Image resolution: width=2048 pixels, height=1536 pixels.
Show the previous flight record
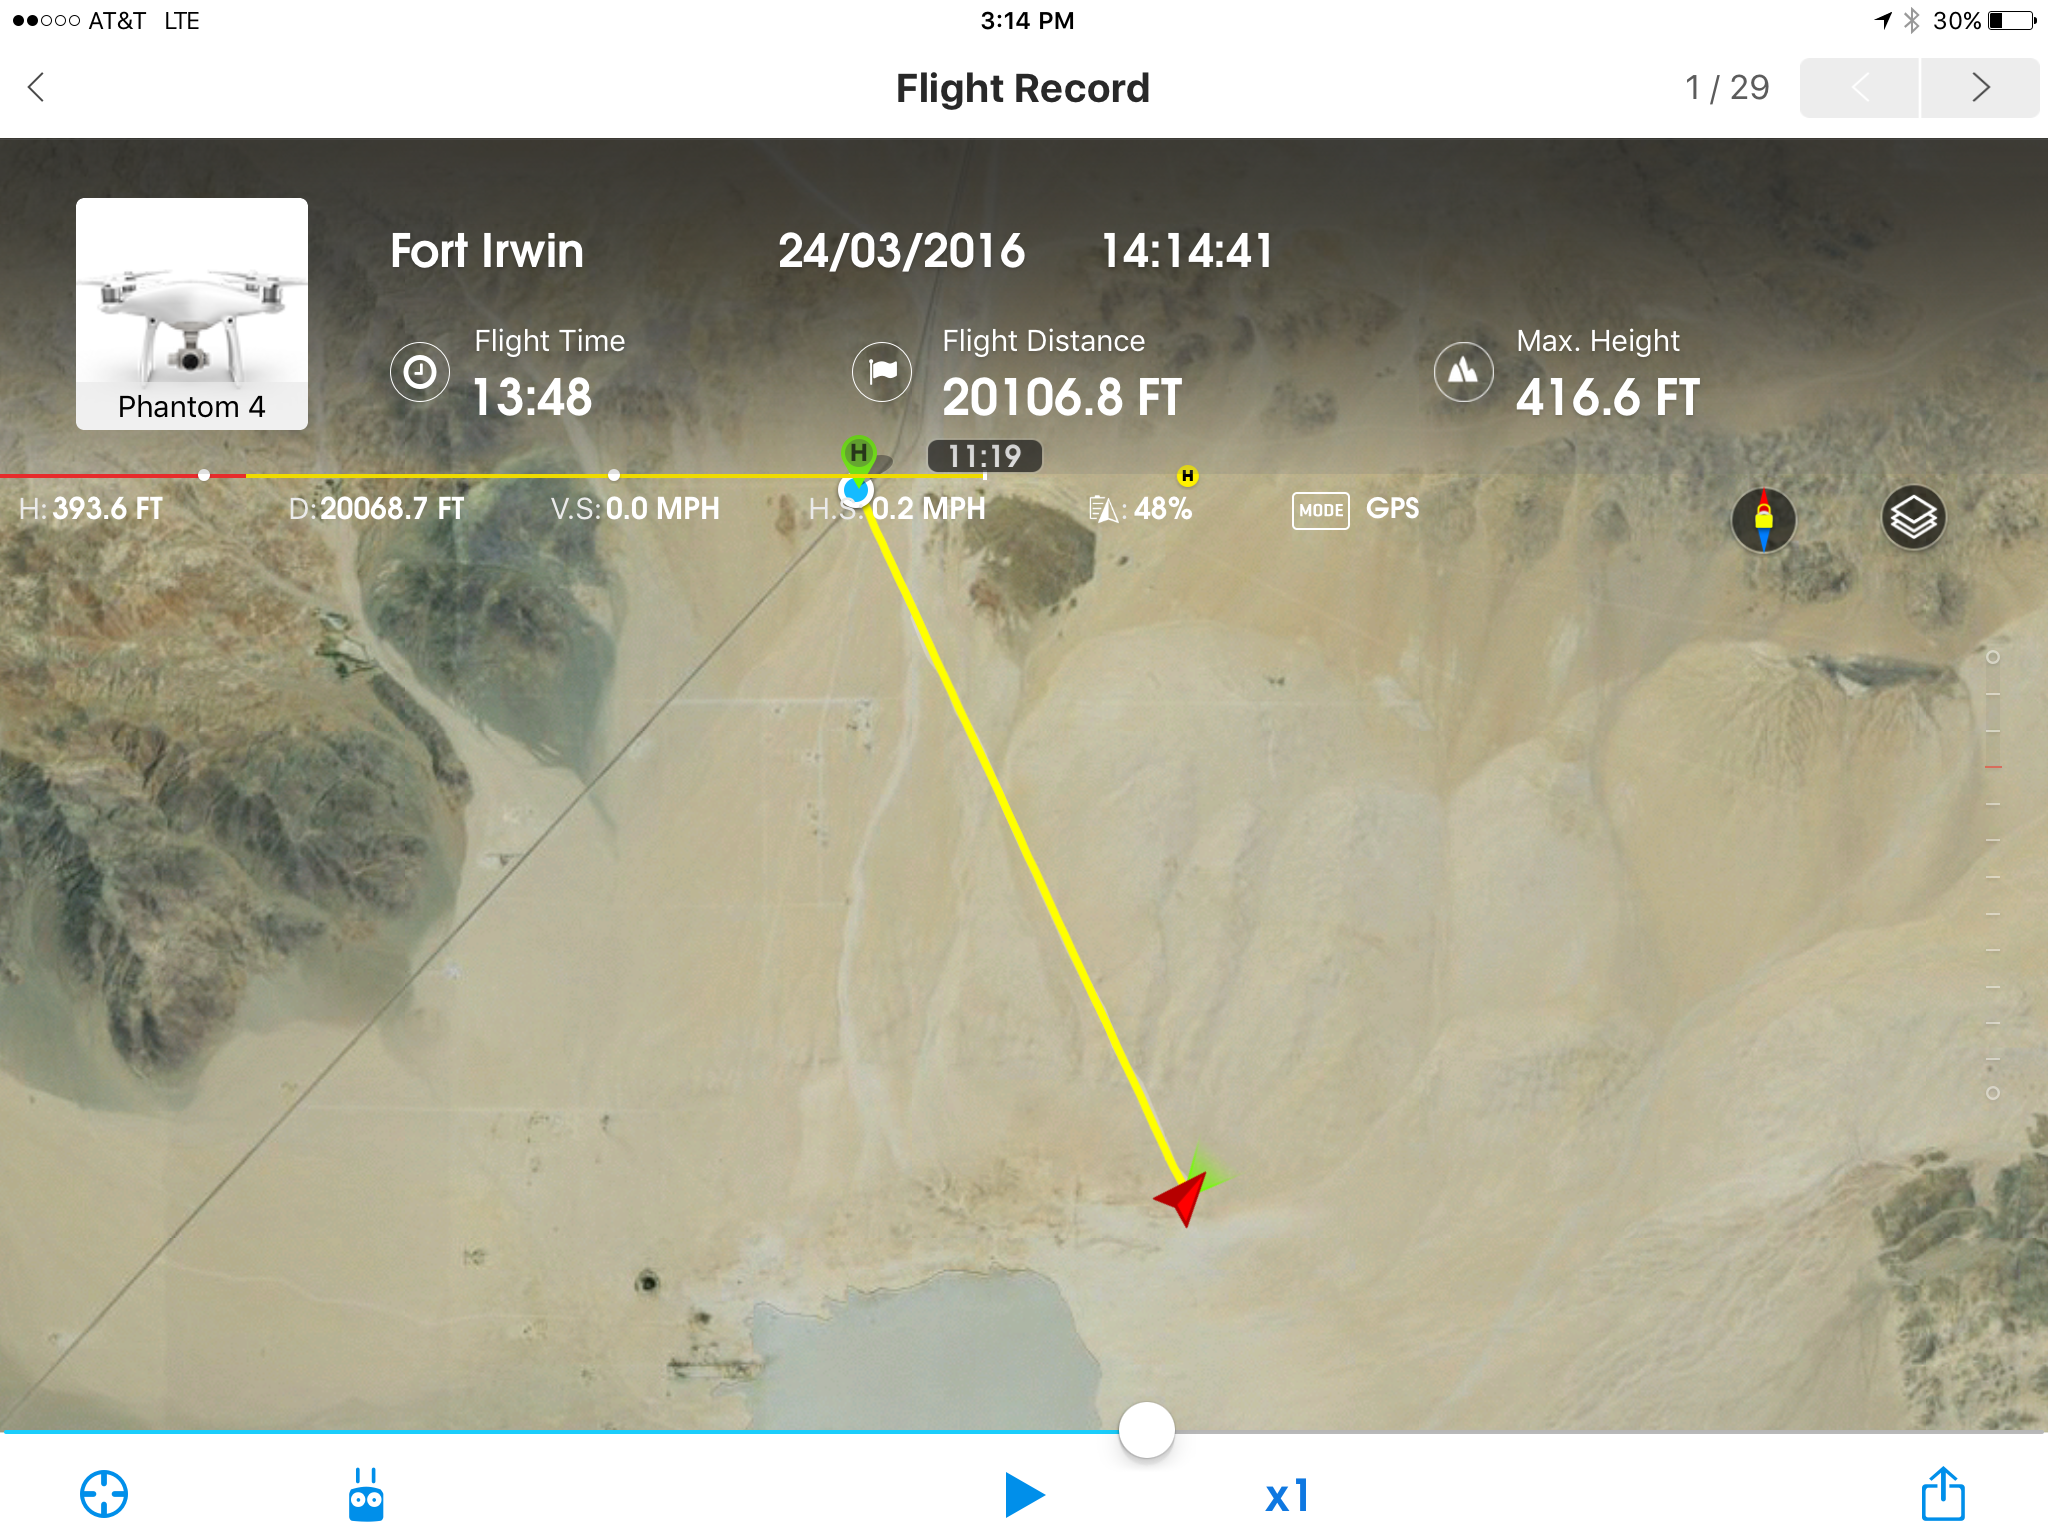pos(1859,88)
